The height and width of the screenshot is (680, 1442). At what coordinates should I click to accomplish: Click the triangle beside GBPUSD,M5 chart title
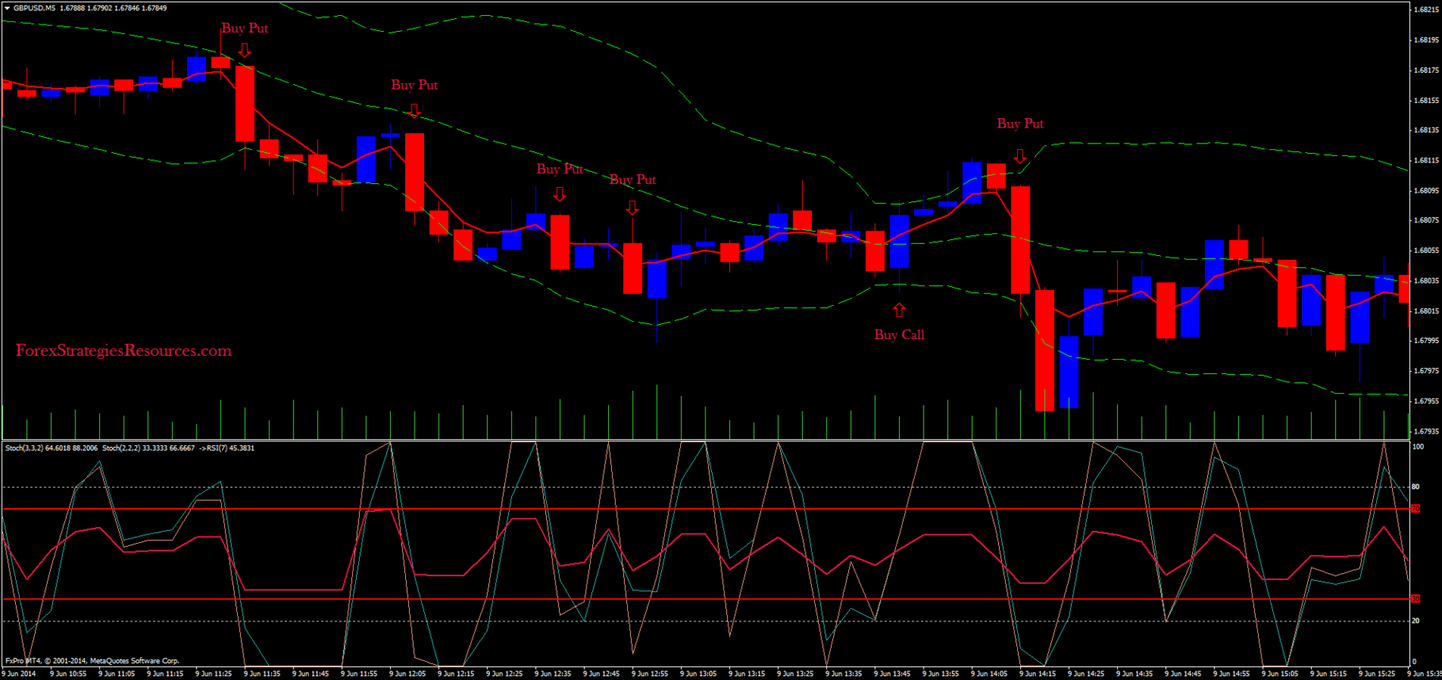tap(7, 8)
